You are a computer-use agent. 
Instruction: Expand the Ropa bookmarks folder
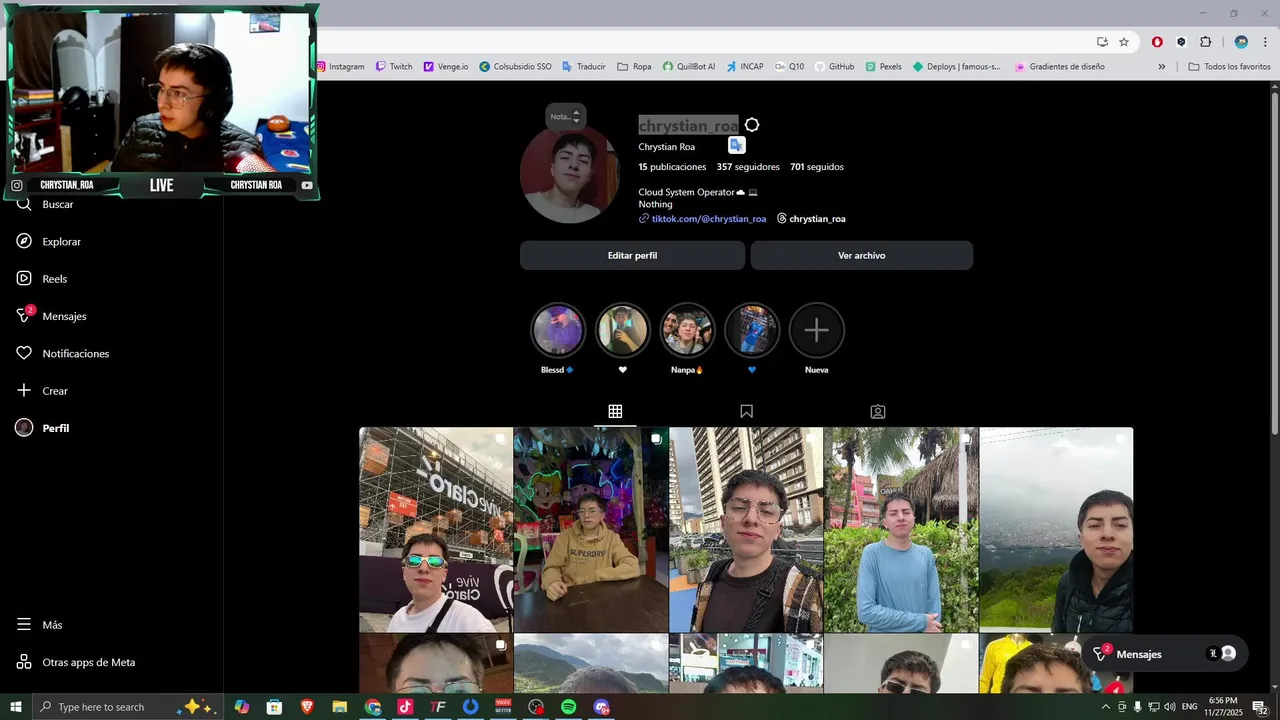tap(634, 67)
